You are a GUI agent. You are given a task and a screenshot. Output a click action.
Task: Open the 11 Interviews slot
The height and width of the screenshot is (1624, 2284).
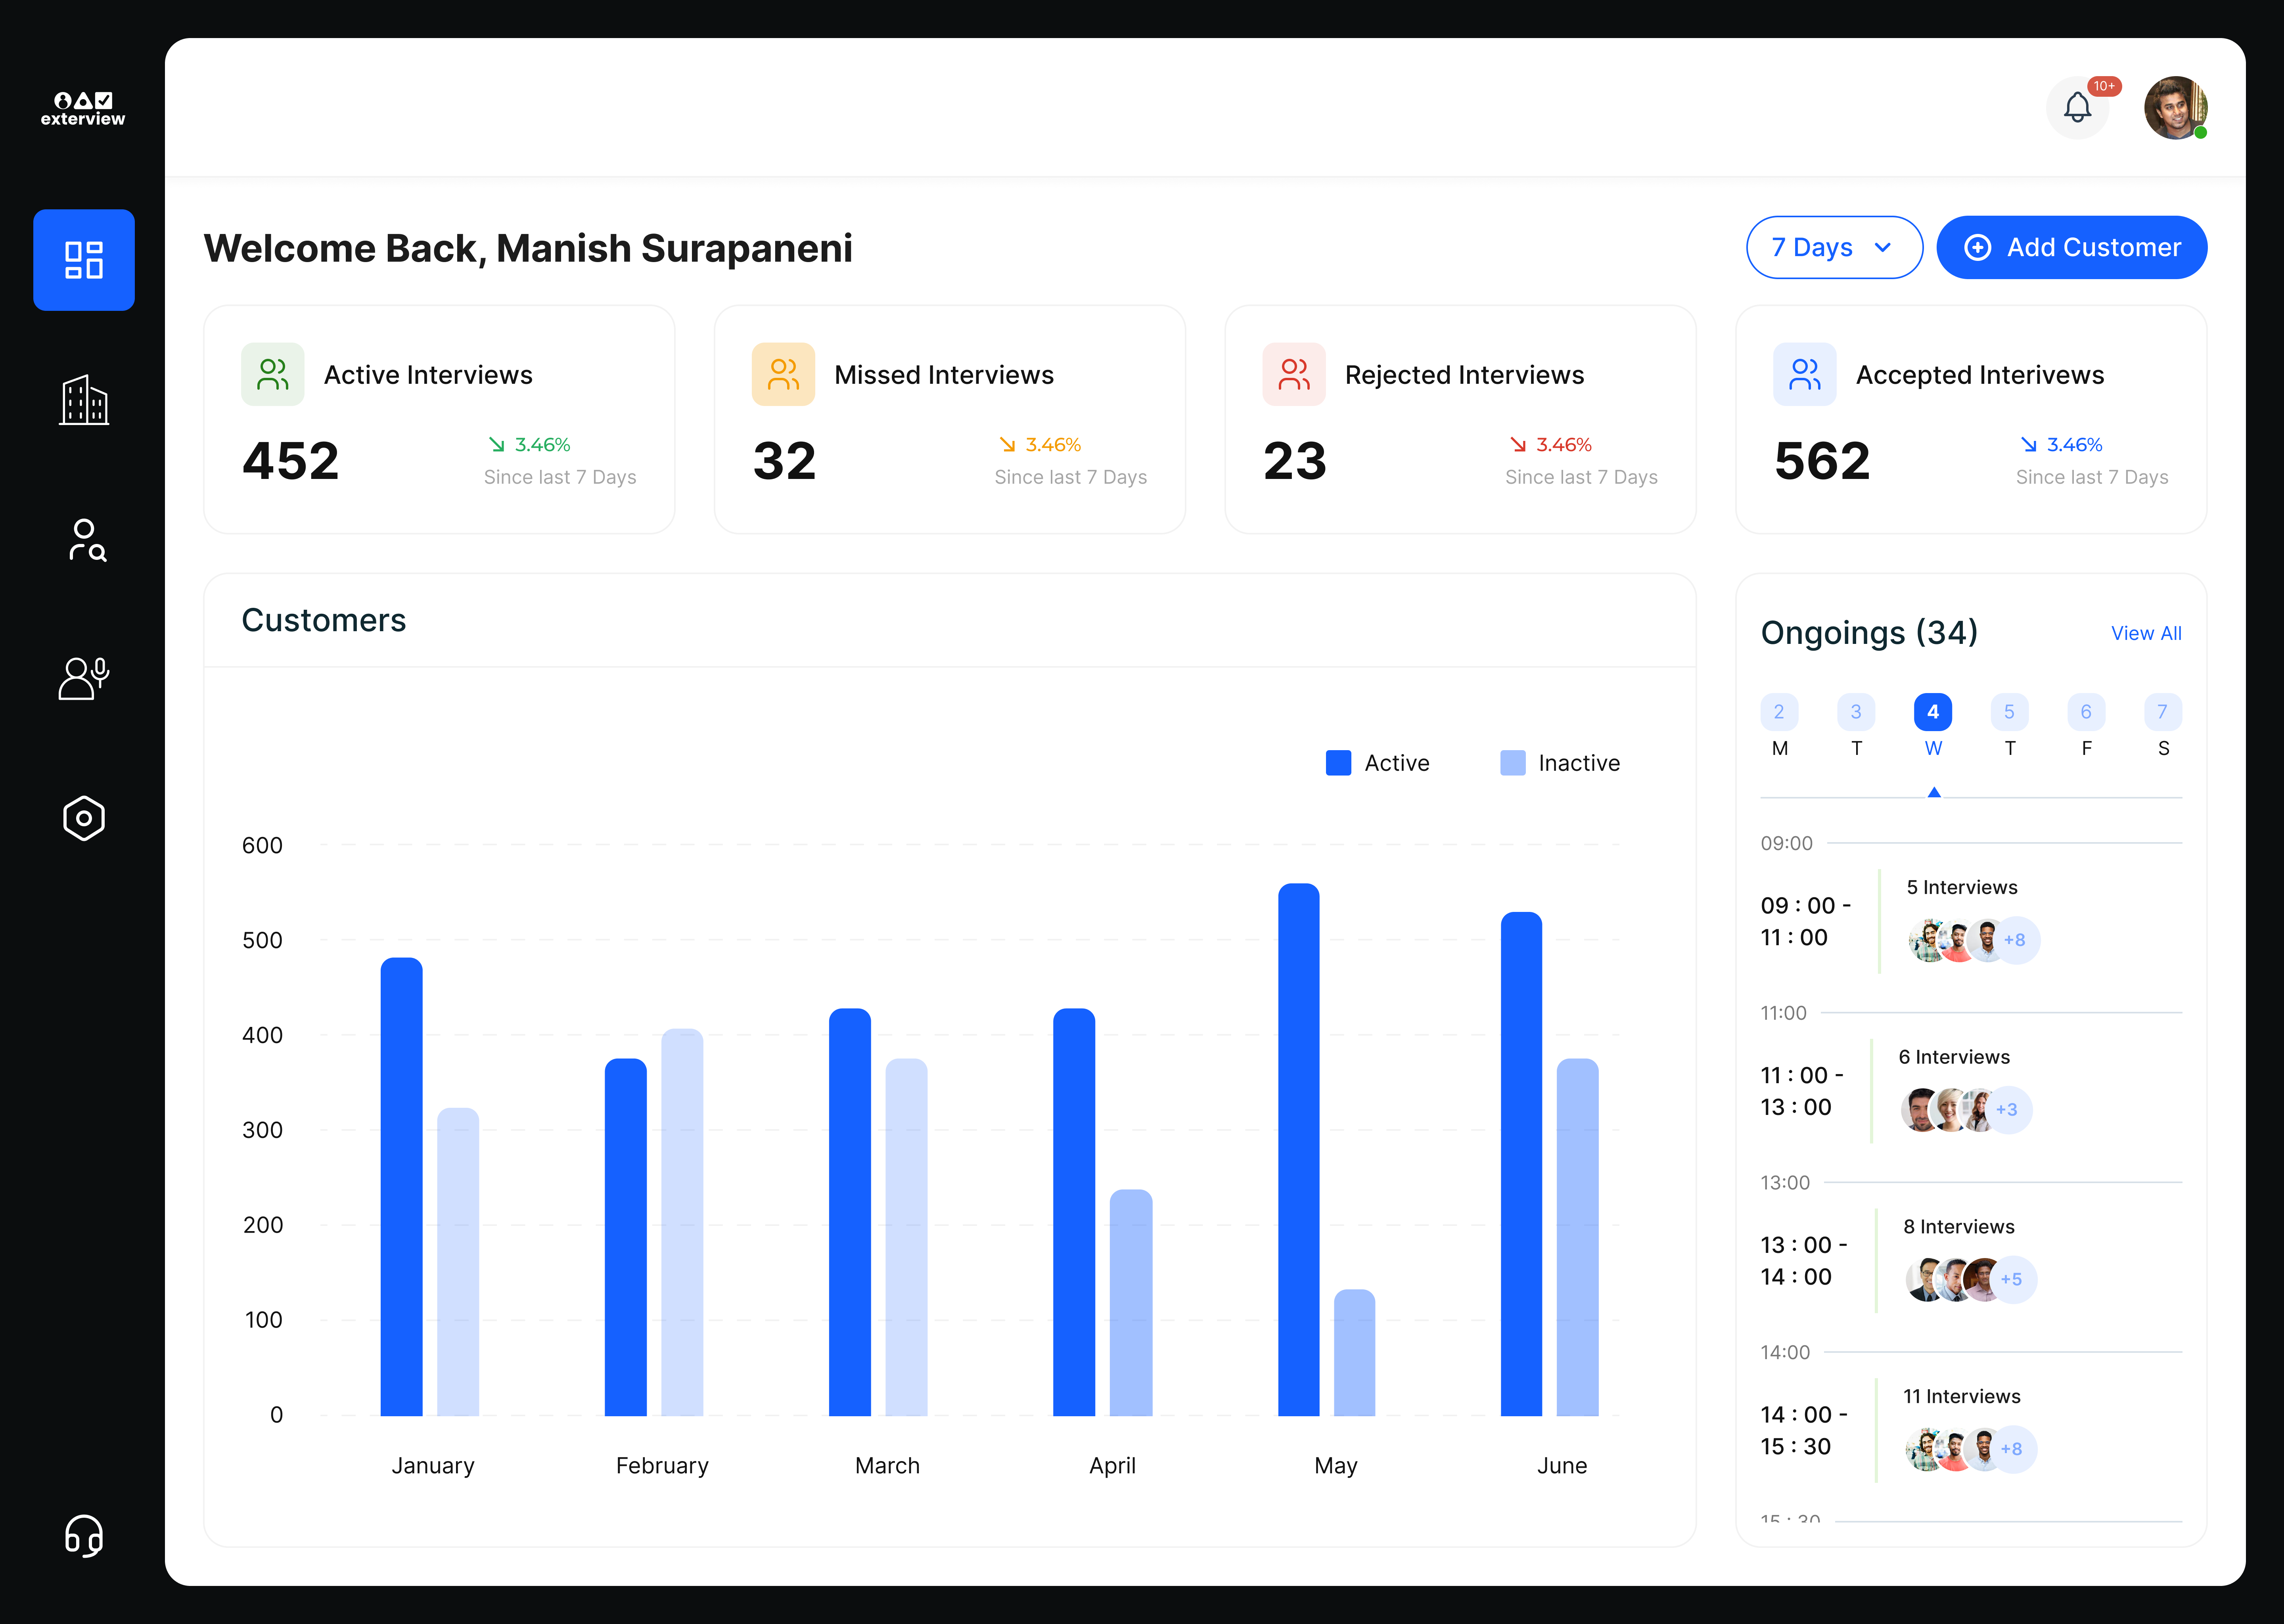point(1962,1396)
